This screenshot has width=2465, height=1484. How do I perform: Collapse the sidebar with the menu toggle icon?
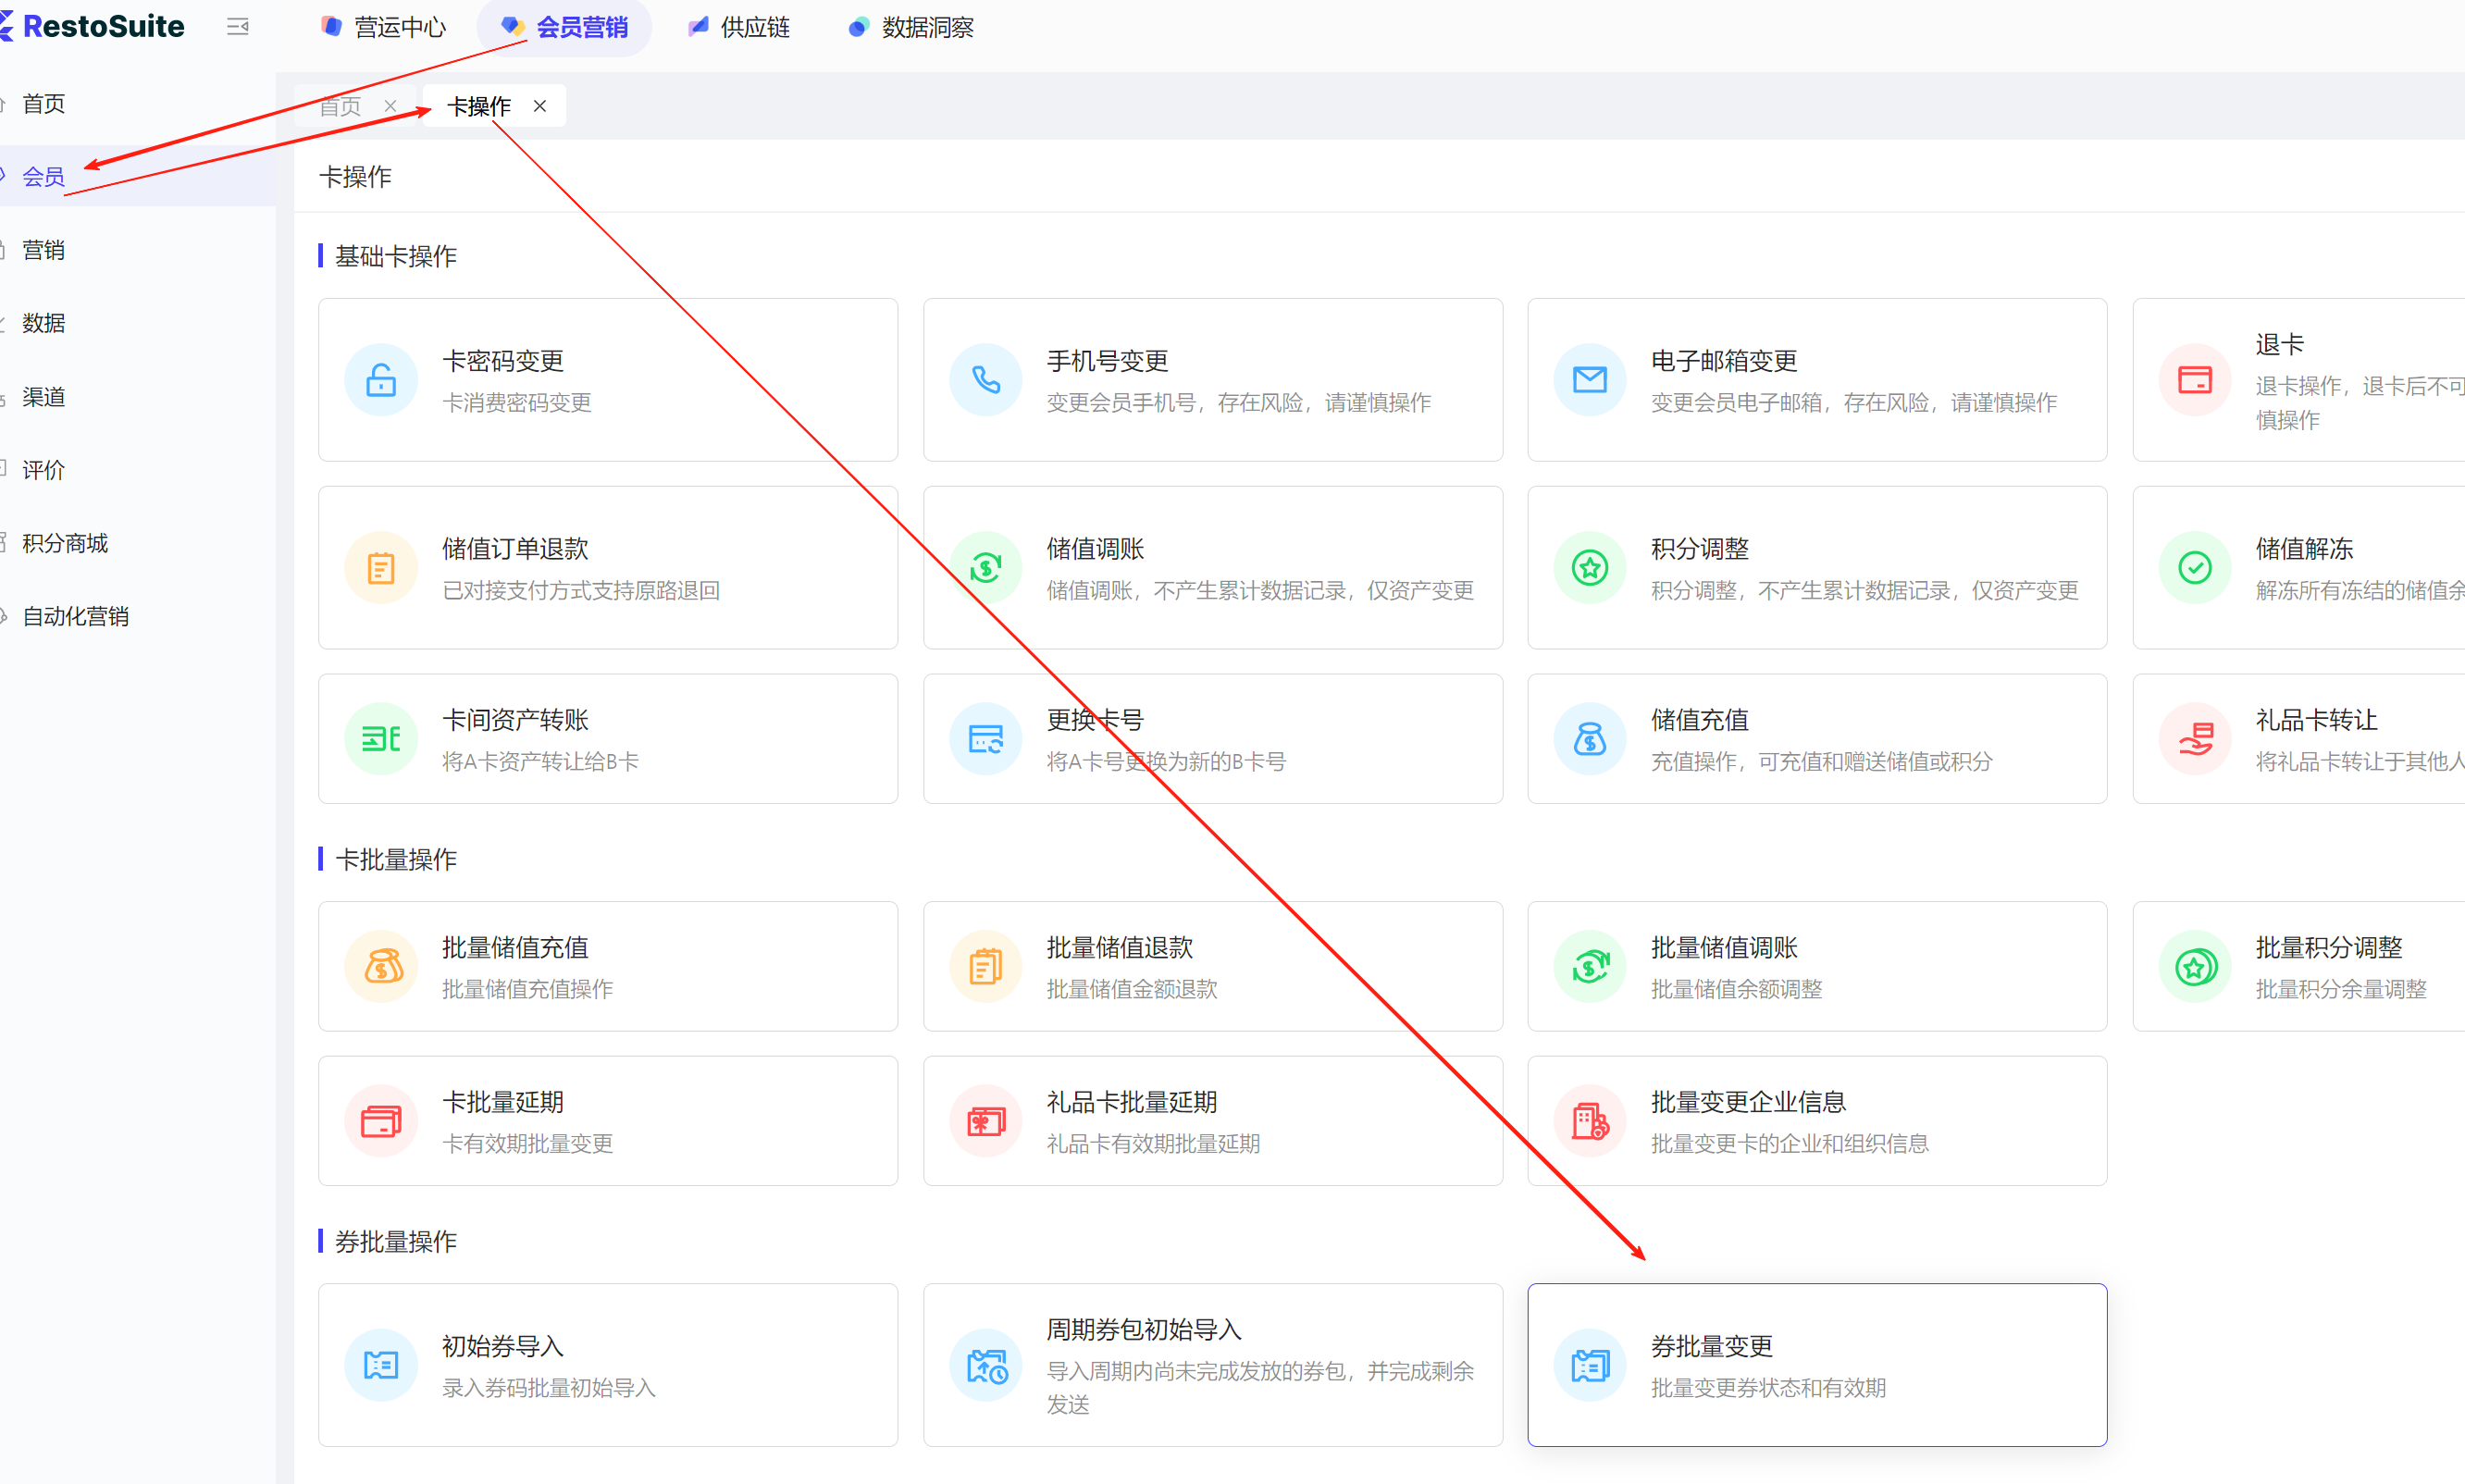[237, 27]
